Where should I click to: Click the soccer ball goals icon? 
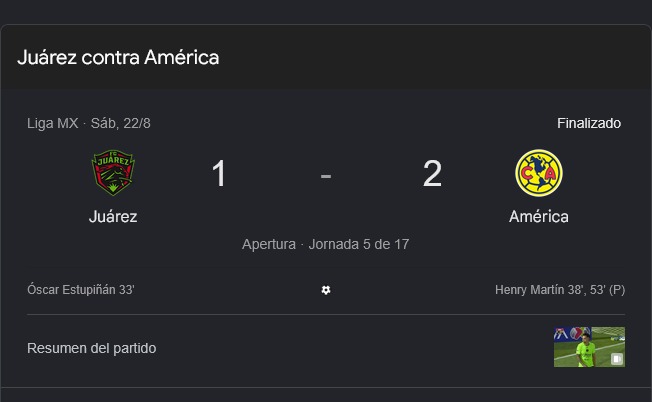point(326,290)
